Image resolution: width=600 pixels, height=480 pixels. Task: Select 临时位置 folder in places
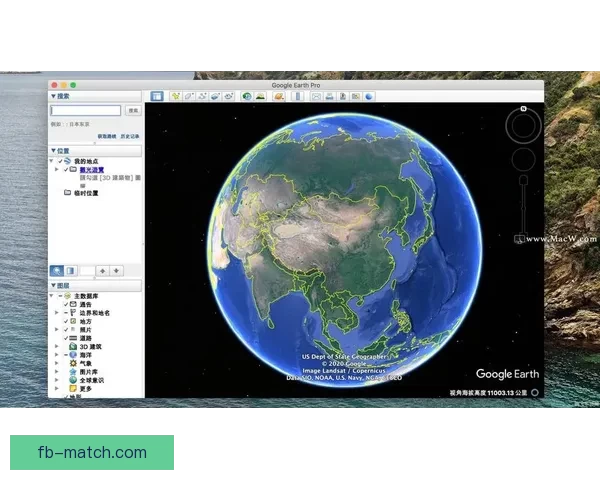coord(84,193)
